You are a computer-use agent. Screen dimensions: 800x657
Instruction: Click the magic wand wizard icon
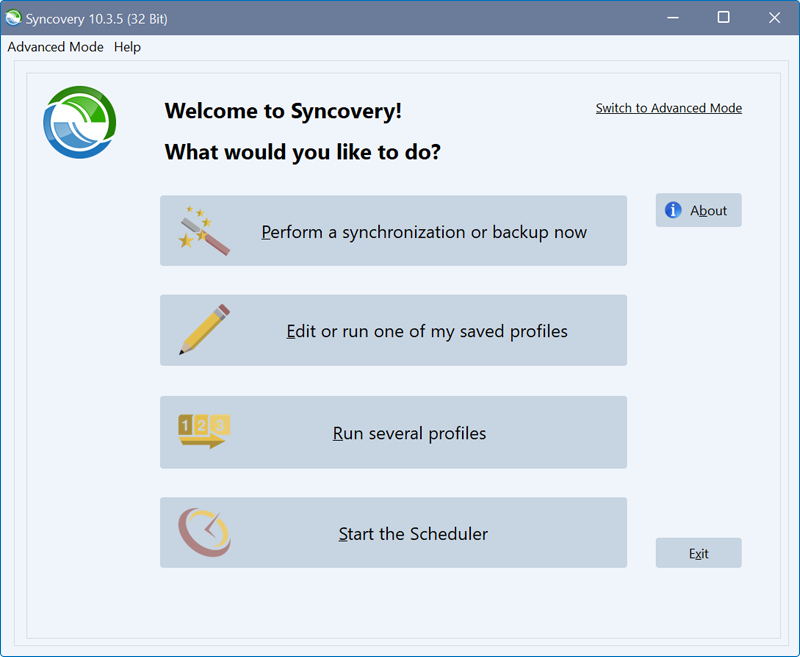pyautogui.click(x=204, y=231)
